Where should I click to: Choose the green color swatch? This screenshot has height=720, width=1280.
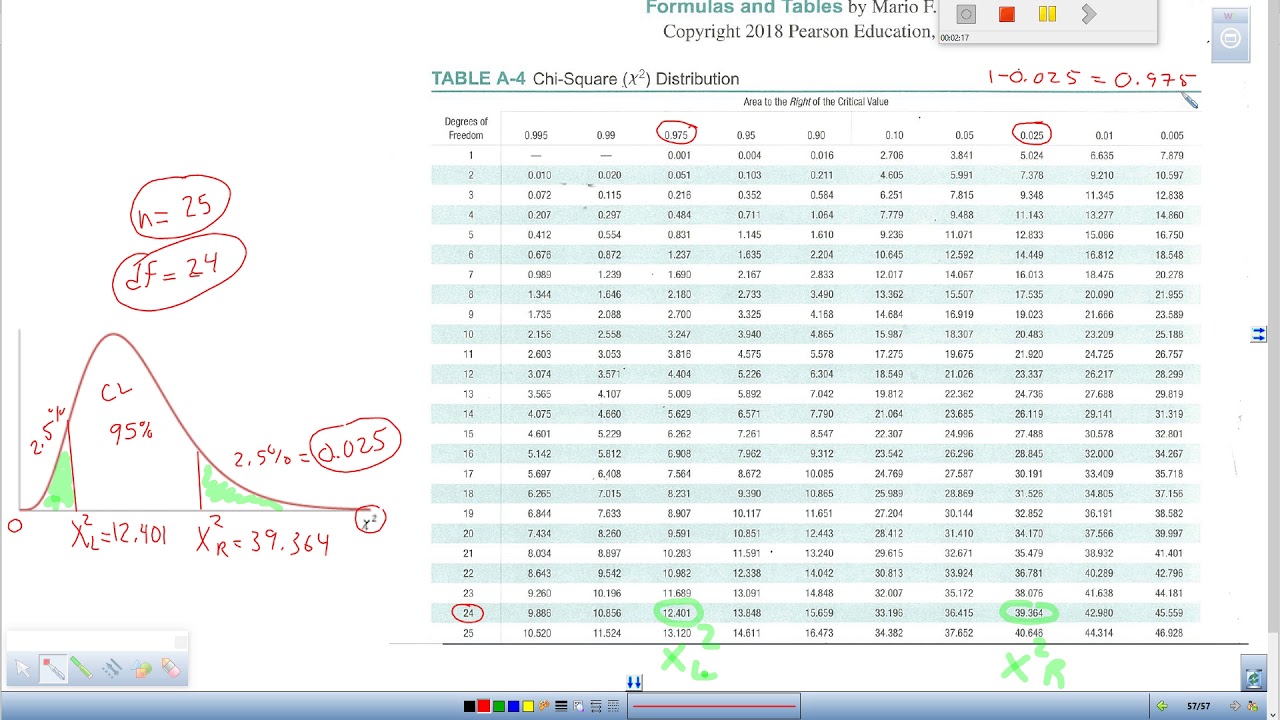499,706
